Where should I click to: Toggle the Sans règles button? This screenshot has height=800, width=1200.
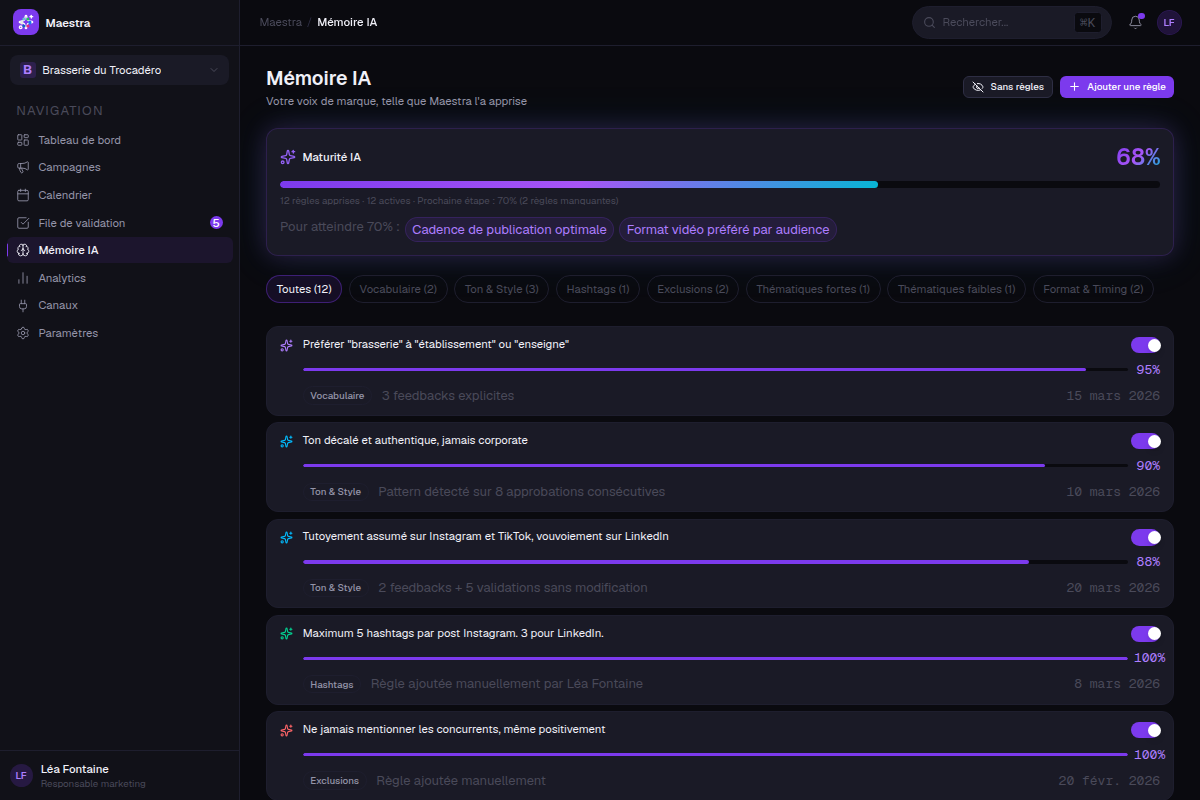[1008, 87]
